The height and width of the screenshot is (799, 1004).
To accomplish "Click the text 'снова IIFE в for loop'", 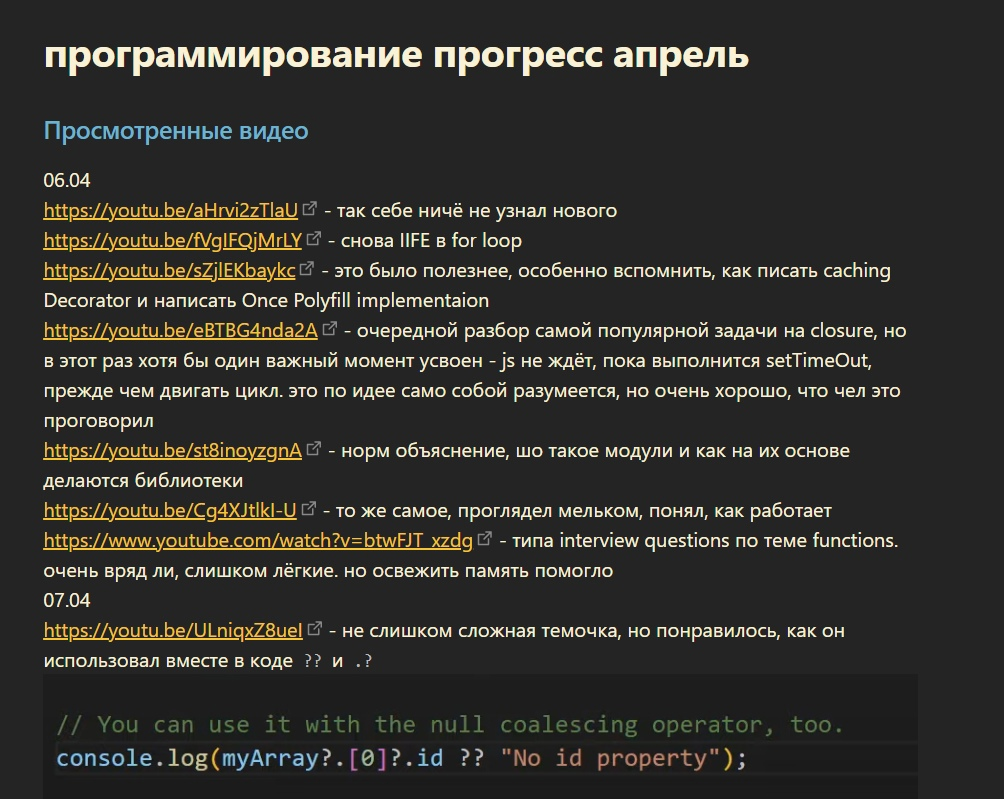I will pyautogui.click(x=431, y=241).
